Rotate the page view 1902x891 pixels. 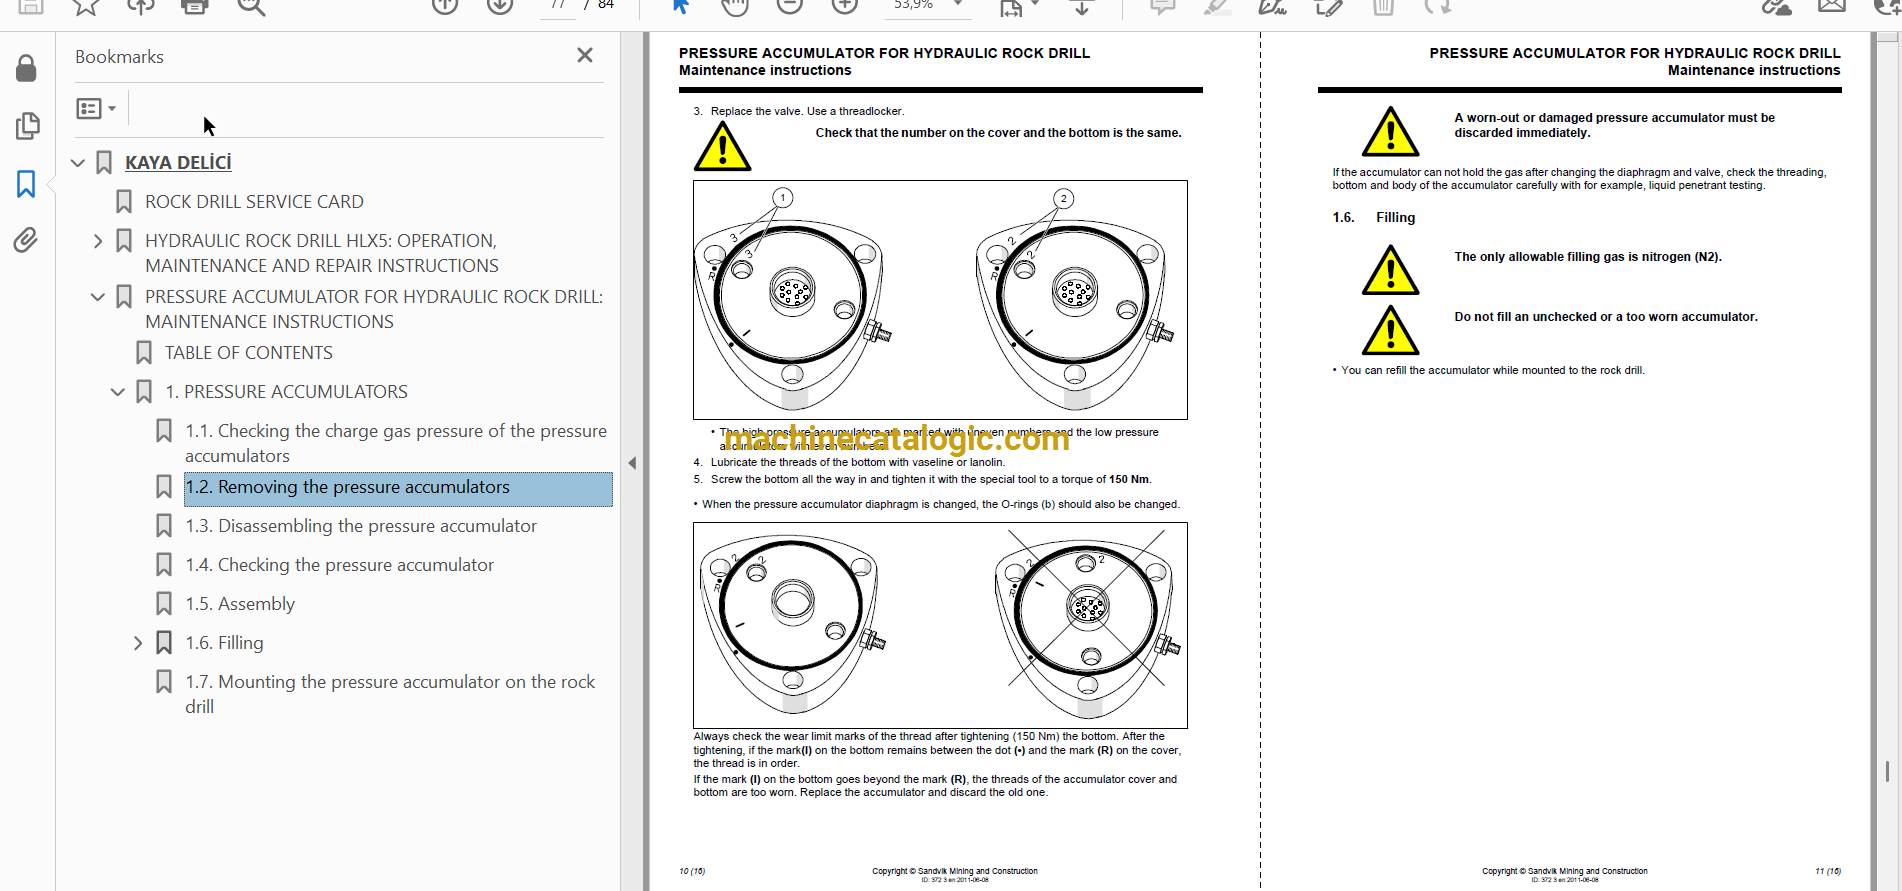point(1438,6)
